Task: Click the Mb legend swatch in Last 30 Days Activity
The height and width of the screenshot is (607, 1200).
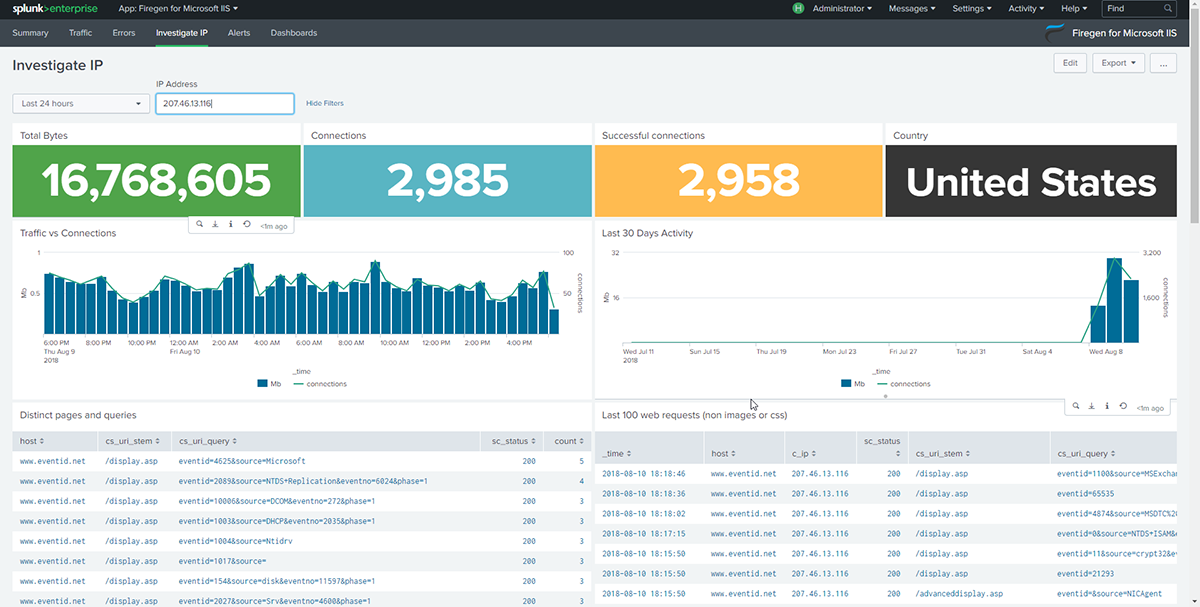Action: [x=846, y=384]
